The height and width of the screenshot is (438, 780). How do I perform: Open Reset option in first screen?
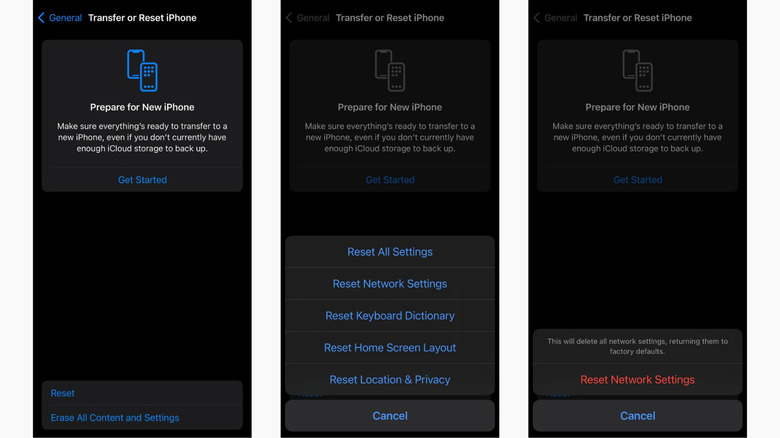pos(142,393)
